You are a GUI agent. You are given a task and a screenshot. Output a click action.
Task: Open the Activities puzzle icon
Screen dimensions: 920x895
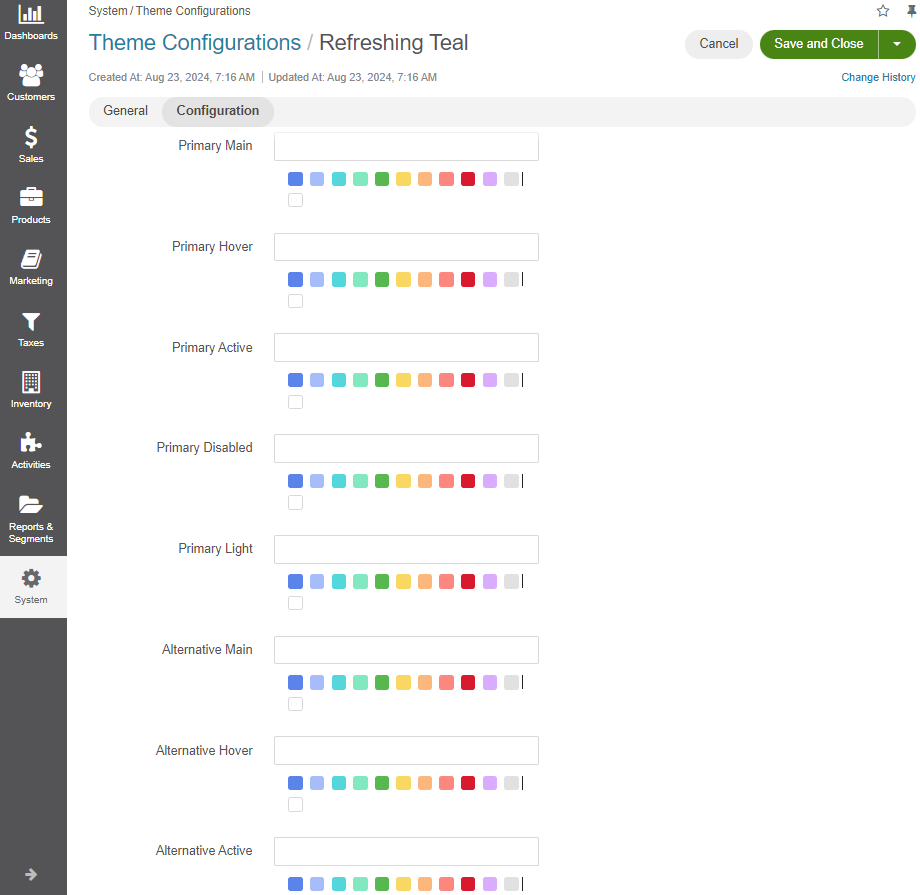tap(31, 443)
